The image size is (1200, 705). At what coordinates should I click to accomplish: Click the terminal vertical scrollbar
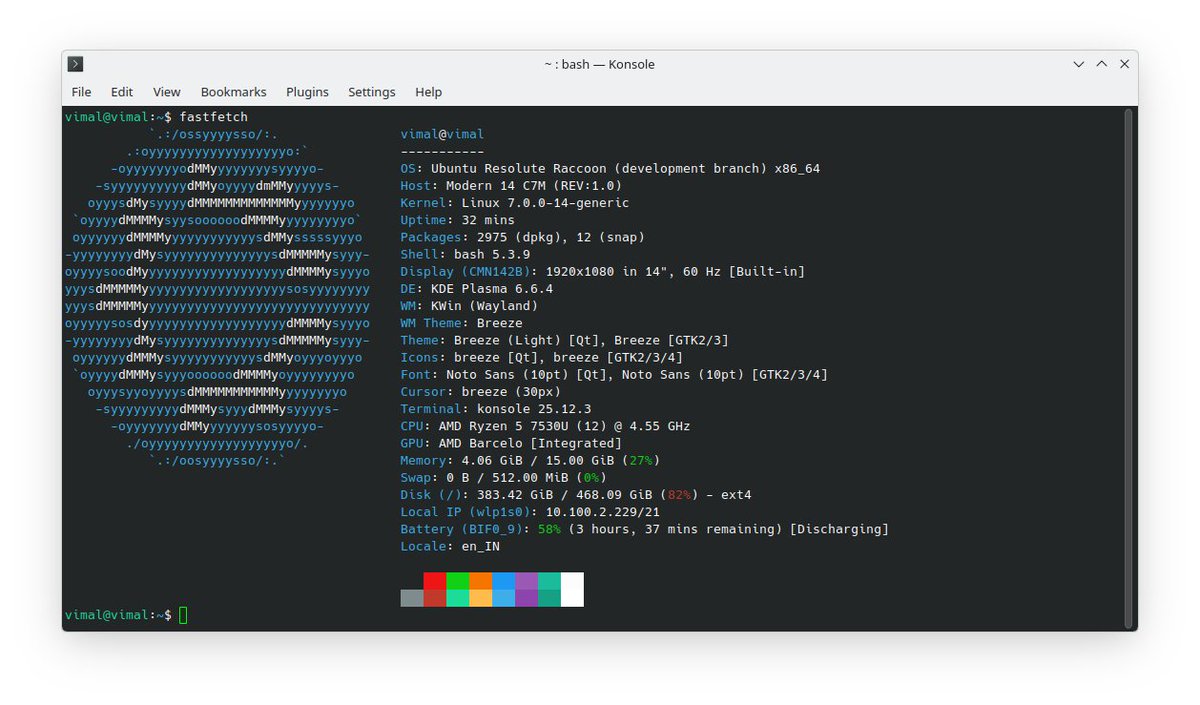pyautogui.click(x=1129, y=367)
